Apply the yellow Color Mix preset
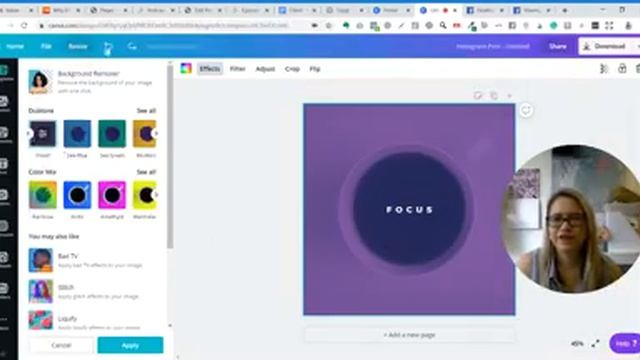 pos(144,195)
